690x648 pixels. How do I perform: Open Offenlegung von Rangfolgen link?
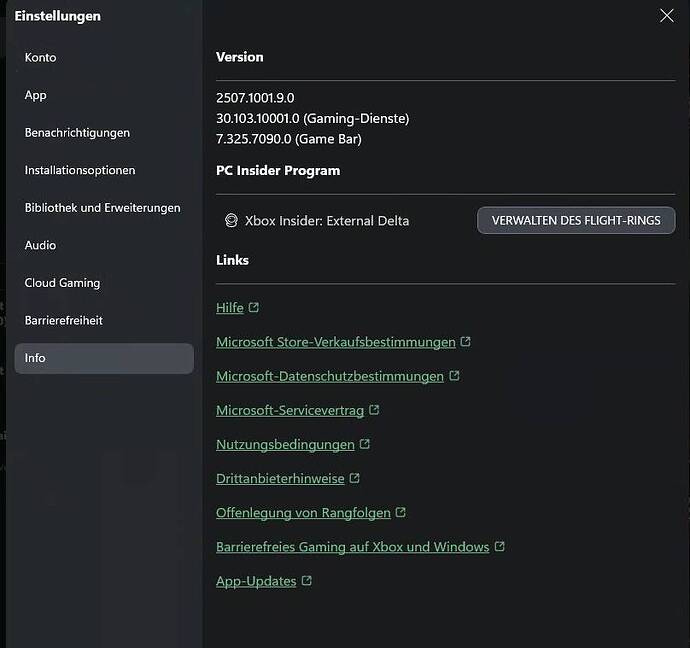303,513
